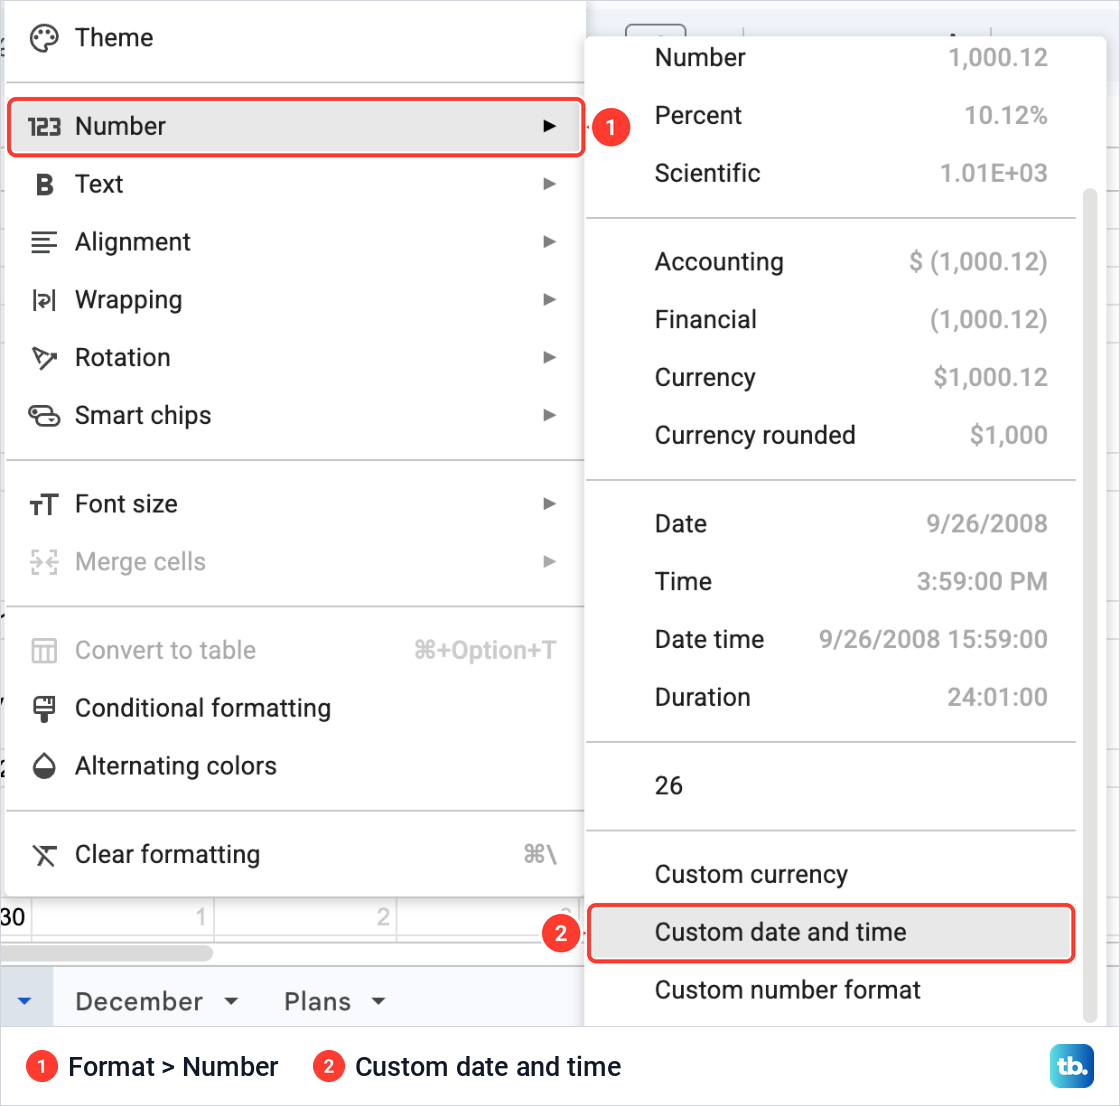Expand the Wrapping submenu arrow

click(549, 300)
